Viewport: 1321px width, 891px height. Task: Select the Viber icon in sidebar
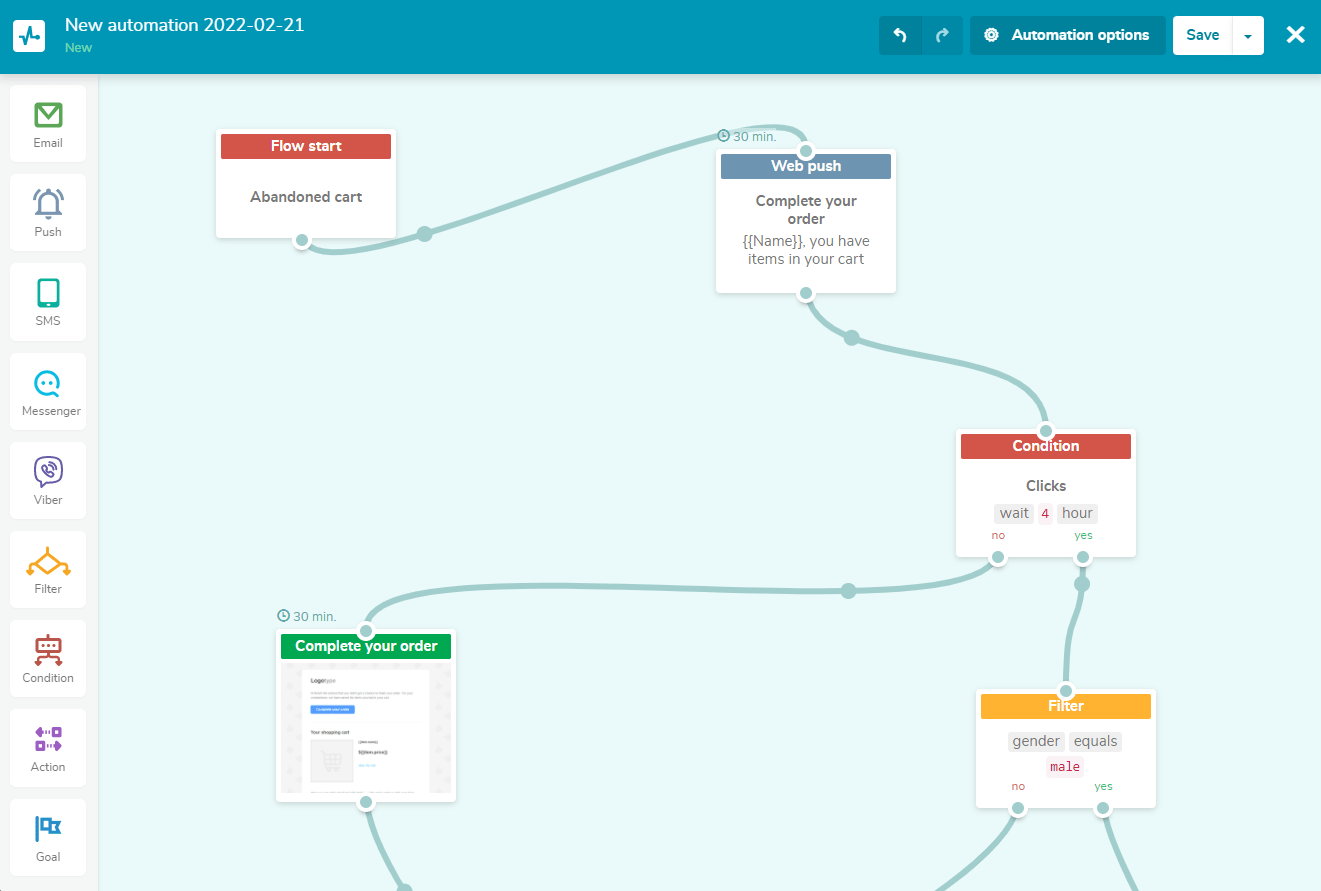pyautogui.click(x=48, y=472)
